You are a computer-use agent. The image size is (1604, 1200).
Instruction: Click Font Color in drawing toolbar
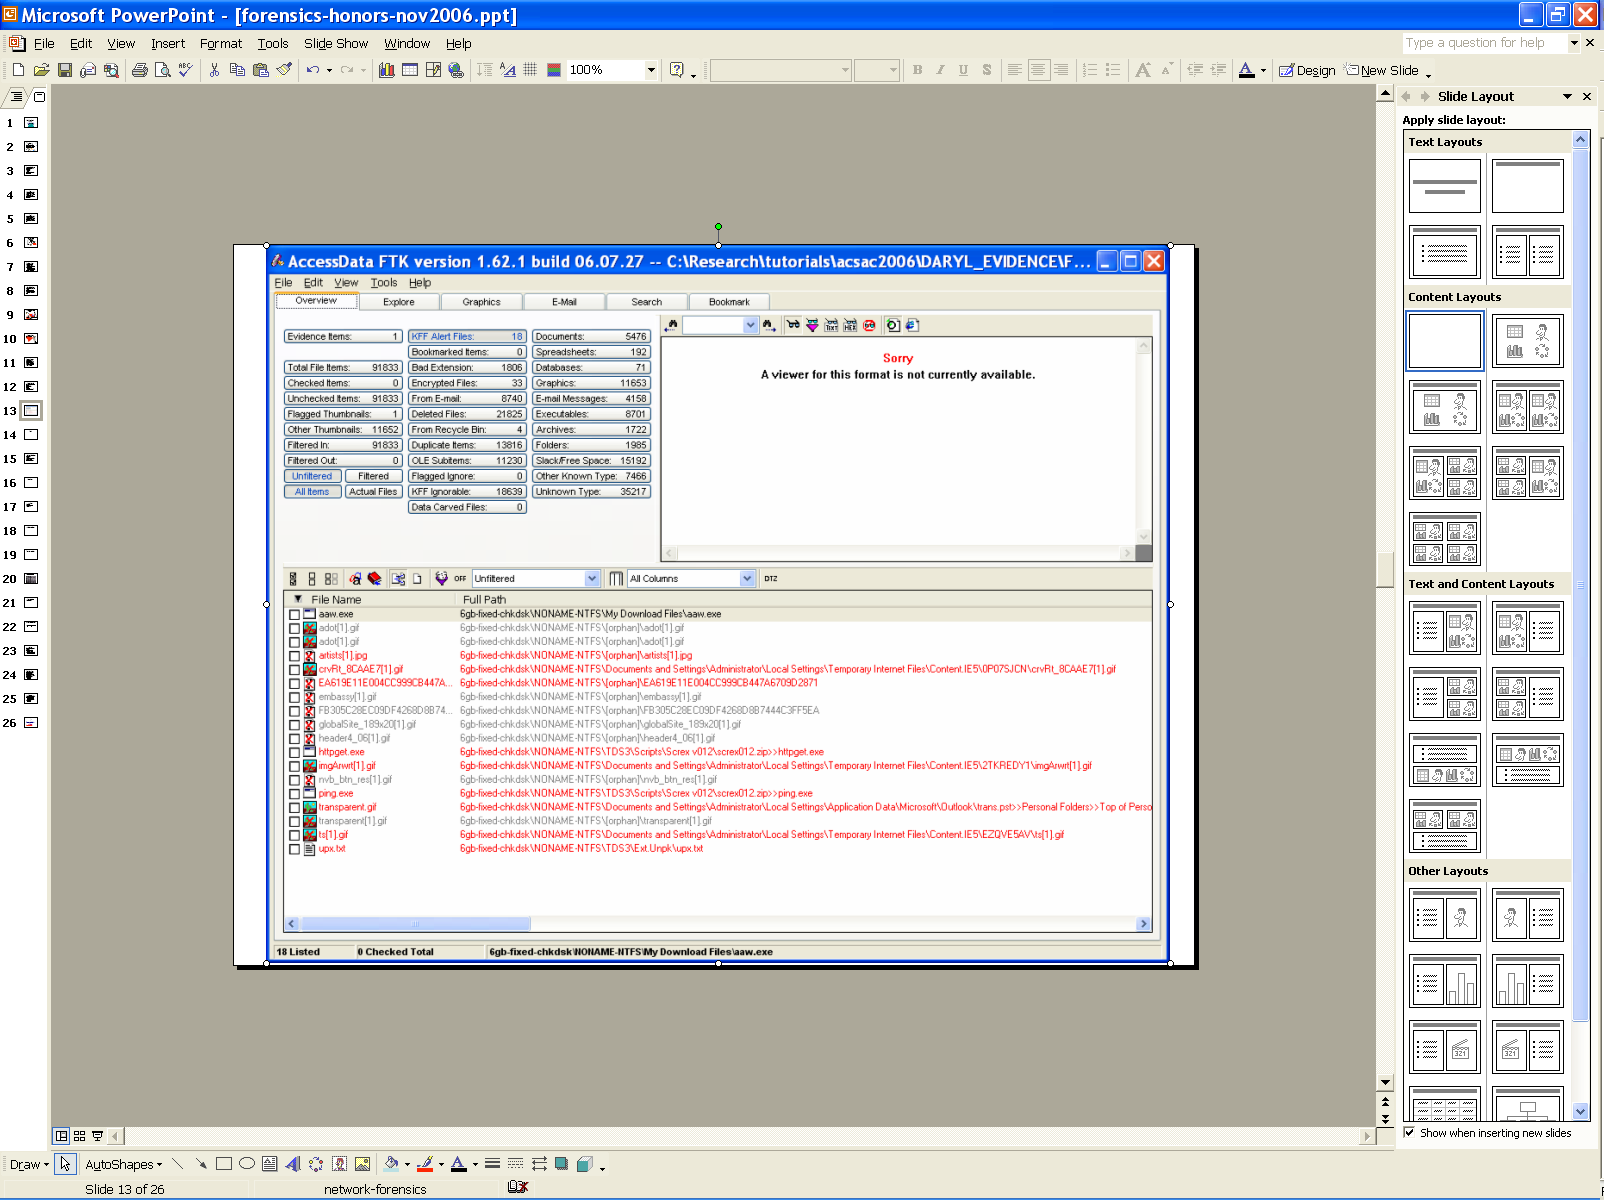coord(459,1164)
